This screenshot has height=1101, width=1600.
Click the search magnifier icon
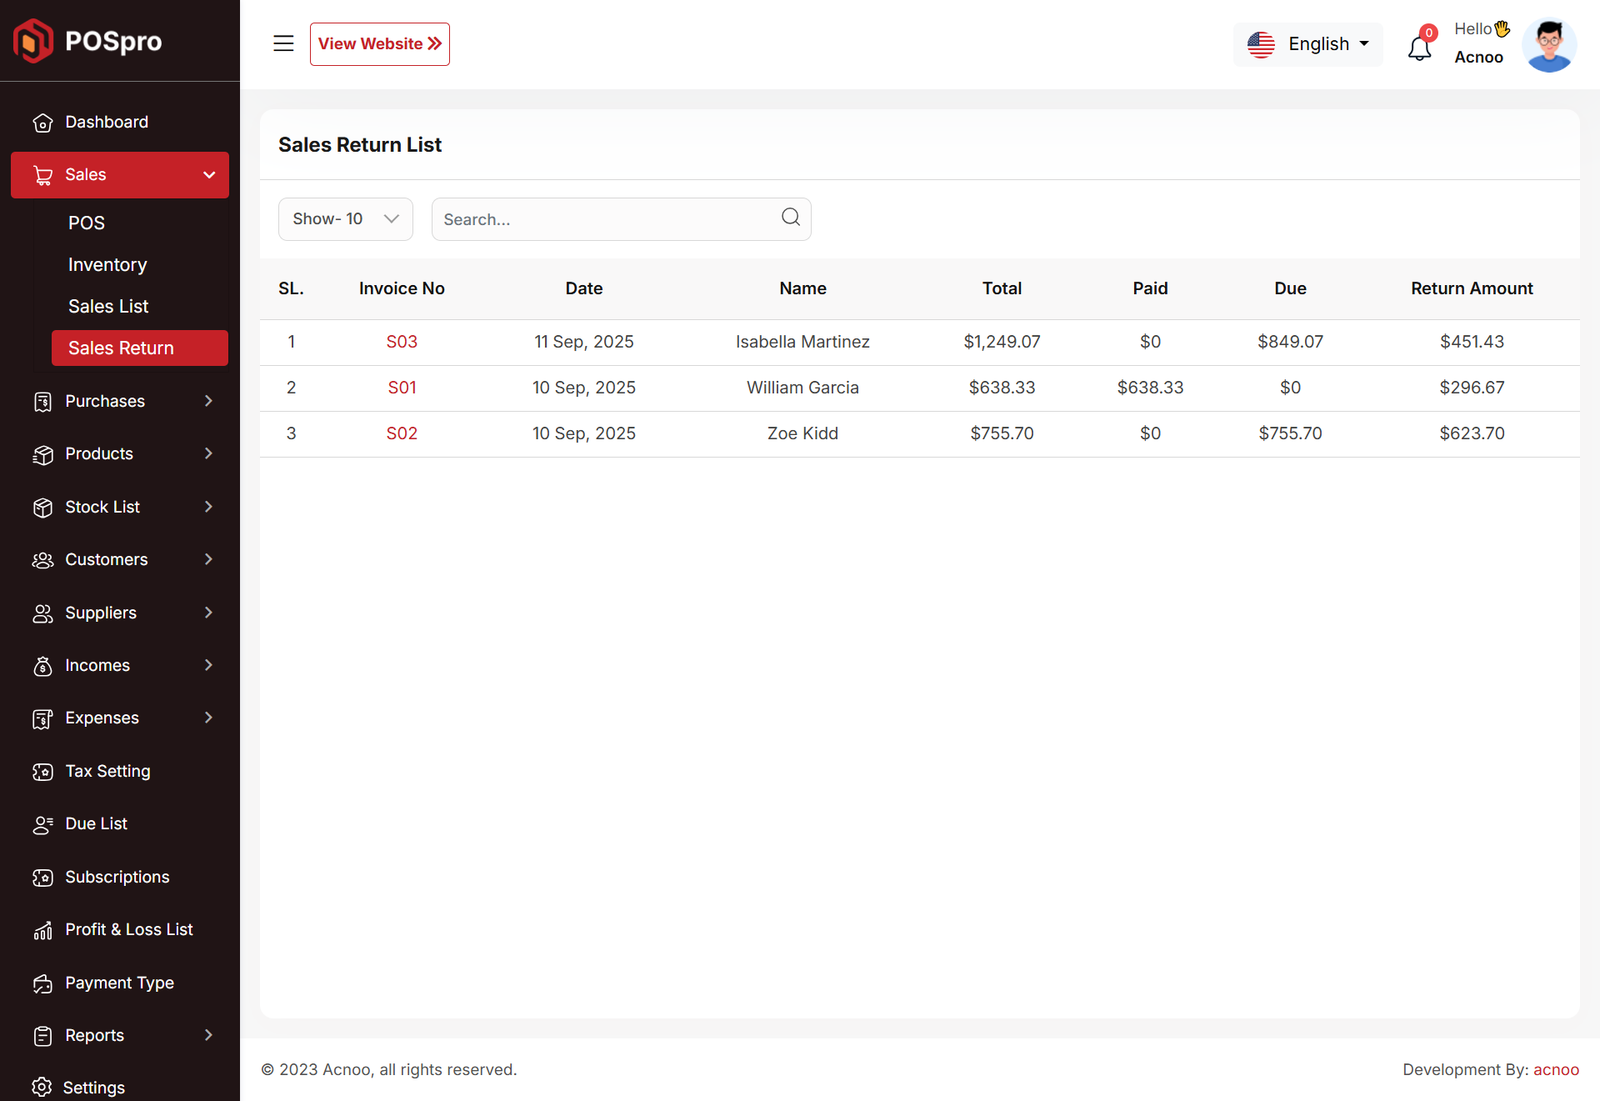click(790, 218)
